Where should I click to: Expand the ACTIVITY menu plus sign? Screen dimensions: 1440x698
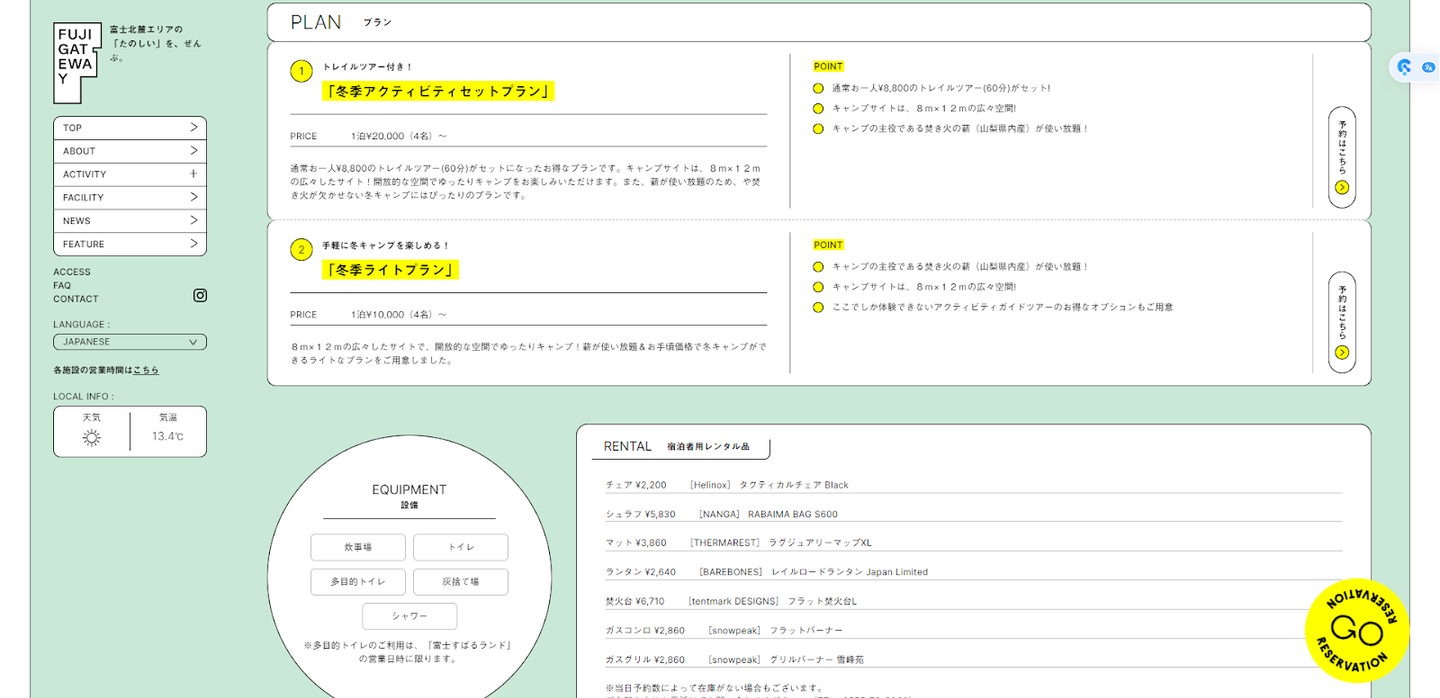[x=193, y=174]
